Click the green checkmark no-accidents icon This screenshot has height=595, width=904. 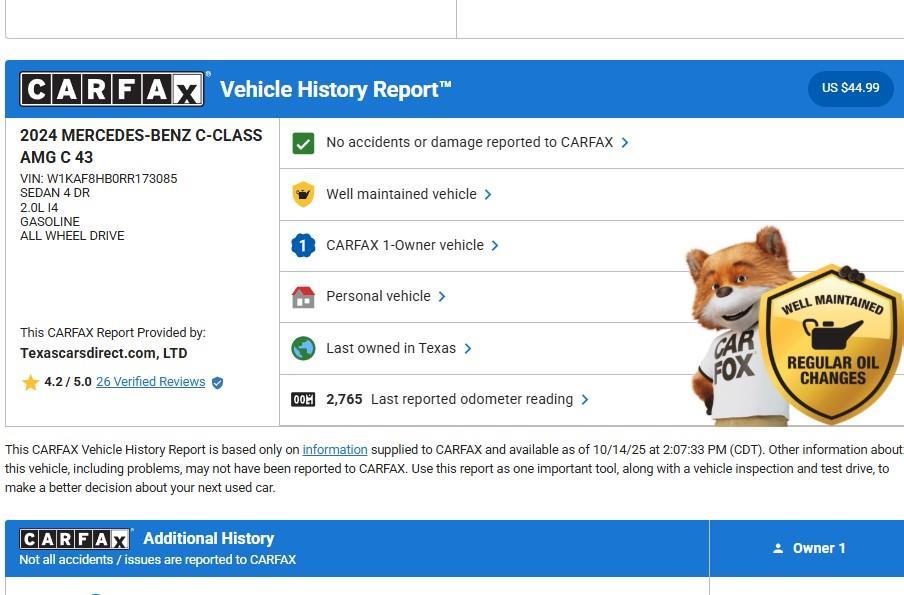coord(303,143)
